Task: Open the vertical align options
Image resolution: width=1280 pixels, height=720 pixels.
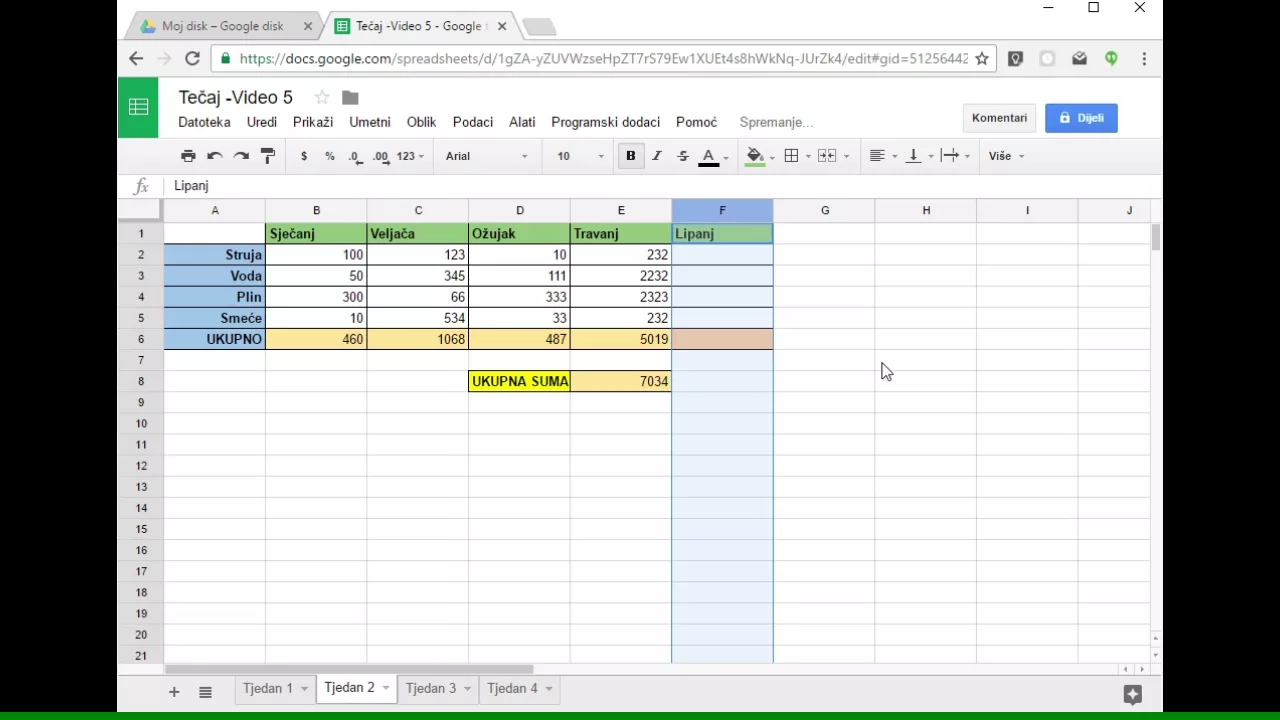Action: point(913,156)
